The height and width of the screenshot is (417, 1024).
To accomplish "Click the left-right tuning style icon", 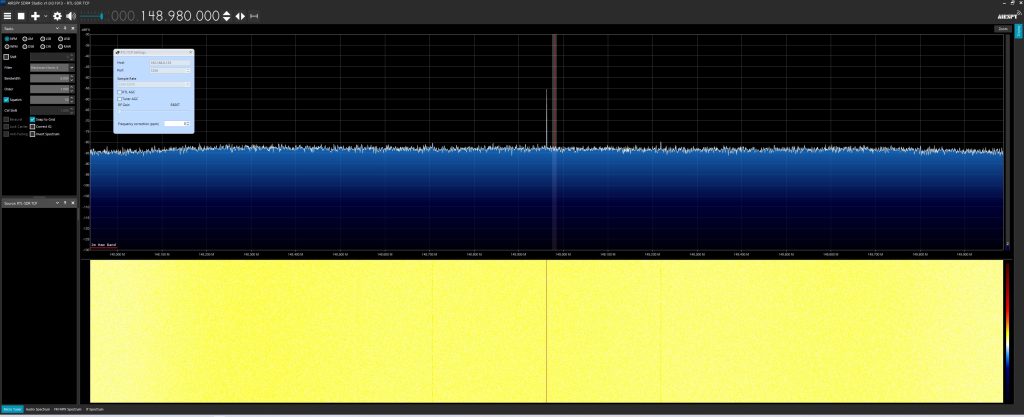I will click(x=240, y=16).
